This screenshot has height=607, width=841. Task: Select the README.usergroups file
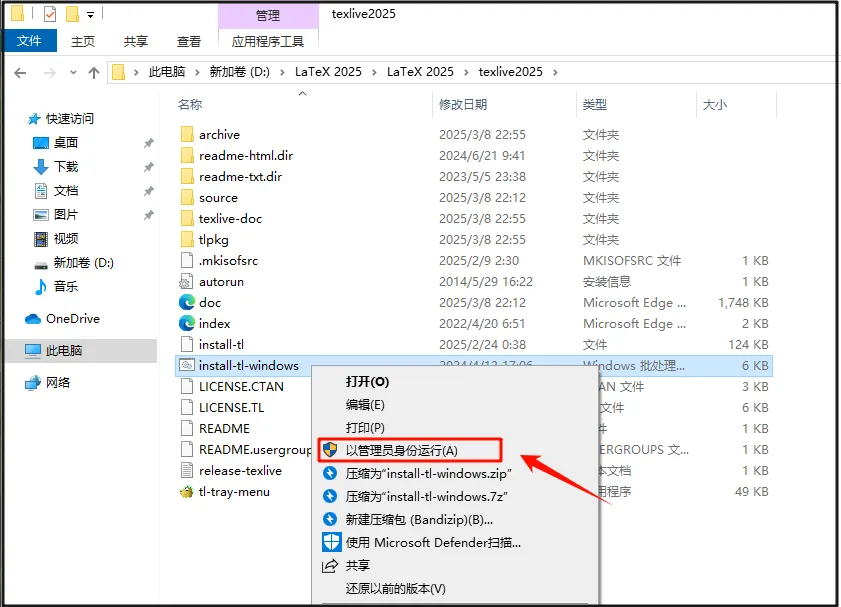[x=255, y=449]
